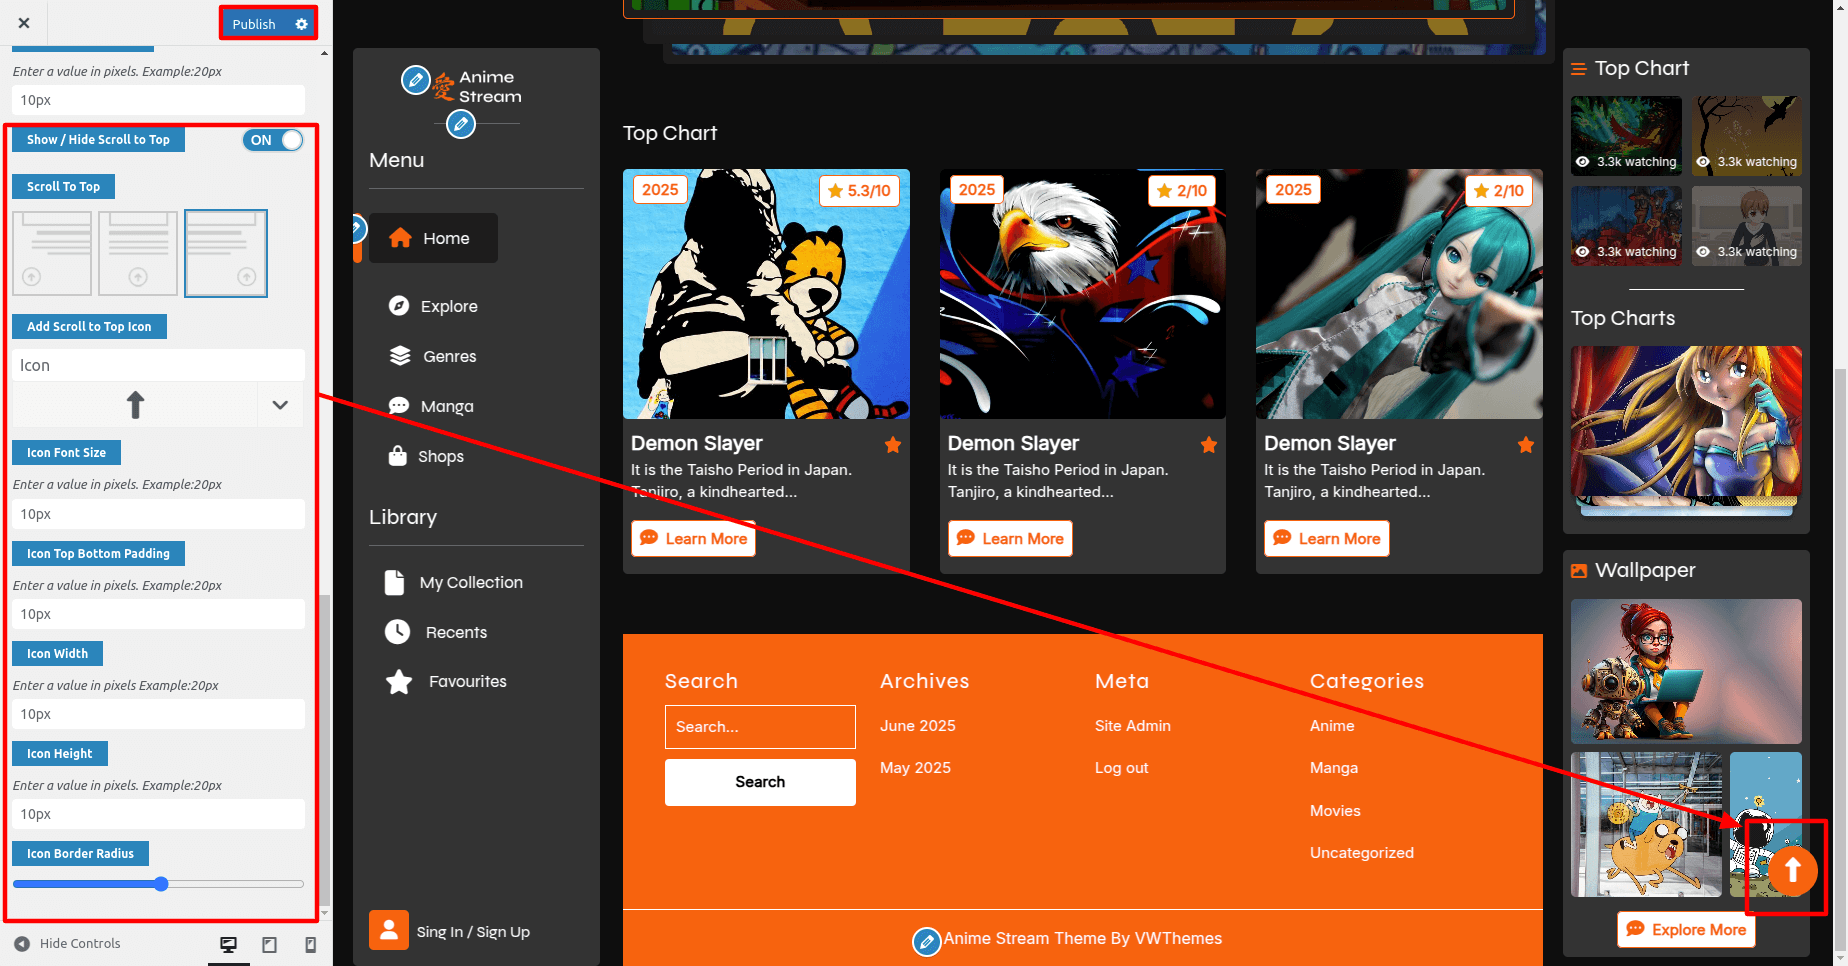Image resolution: width=1848 pixels, height=966 pixels.
Task: Collapse panel using Hide Controls
Action: click(x=68, y=944)
